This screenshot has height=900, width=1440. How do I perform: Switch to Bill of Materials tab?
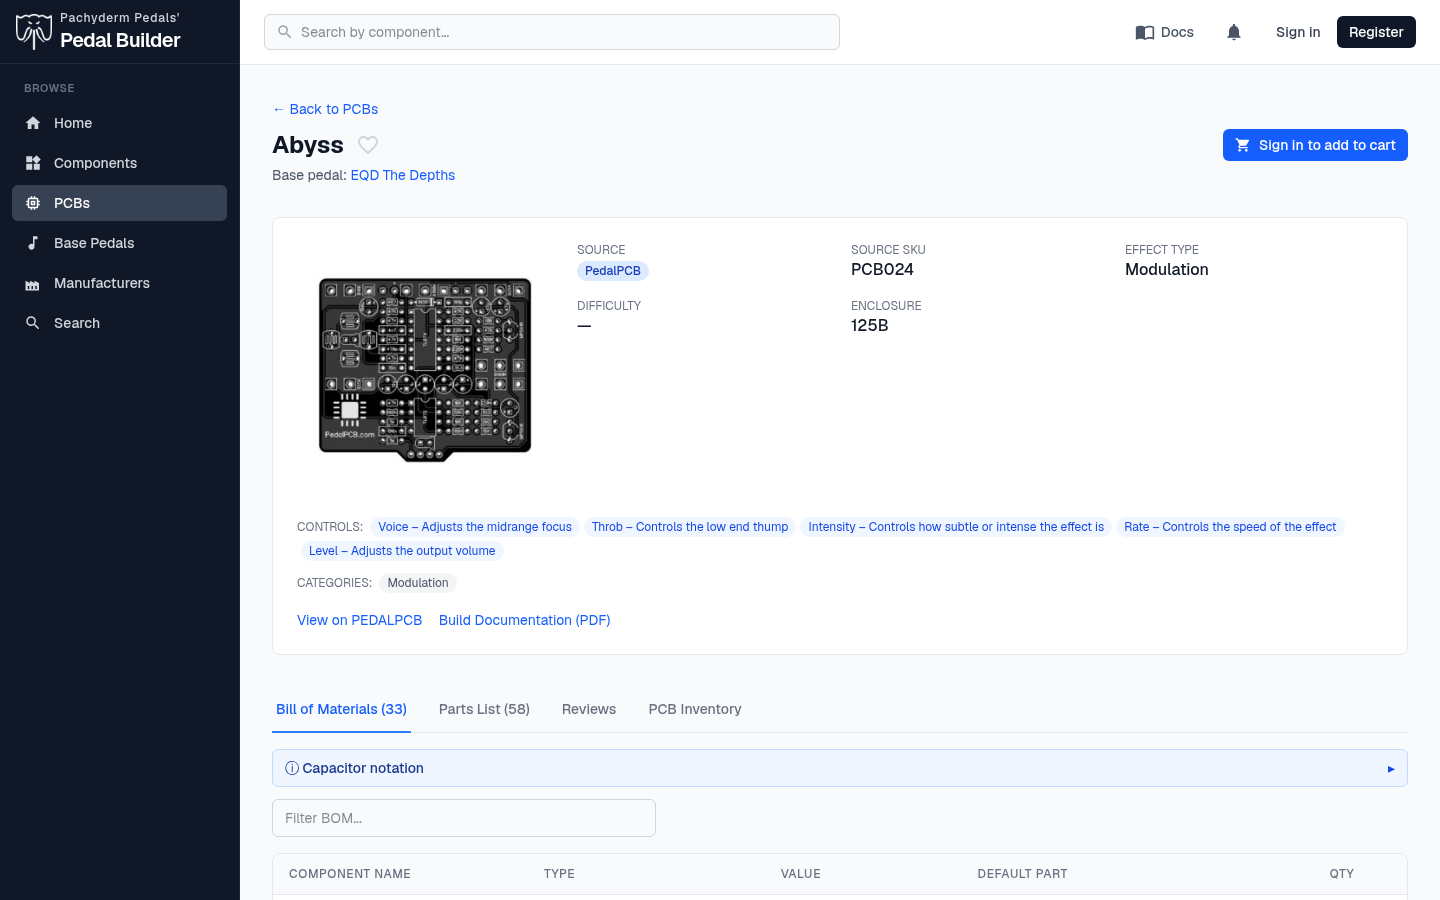pos(341,709)
